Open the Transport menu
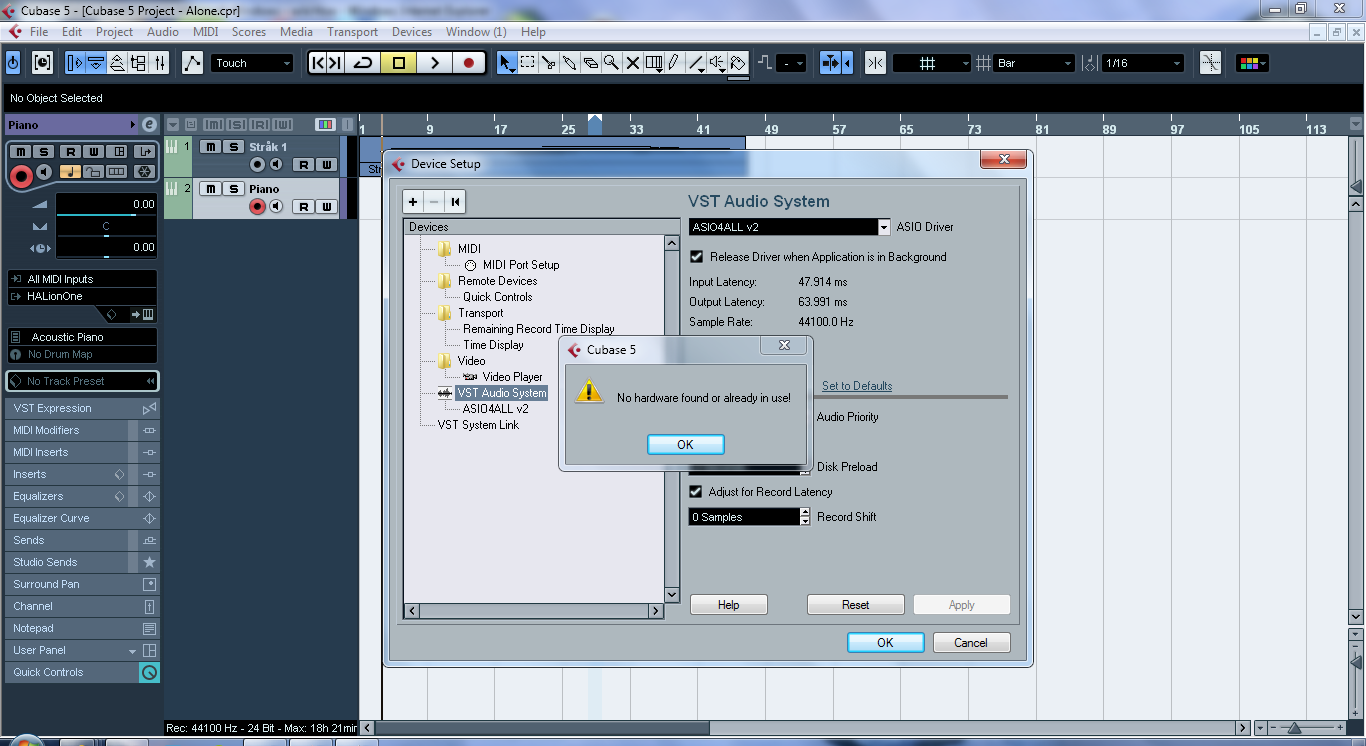 tap(352, 32)
